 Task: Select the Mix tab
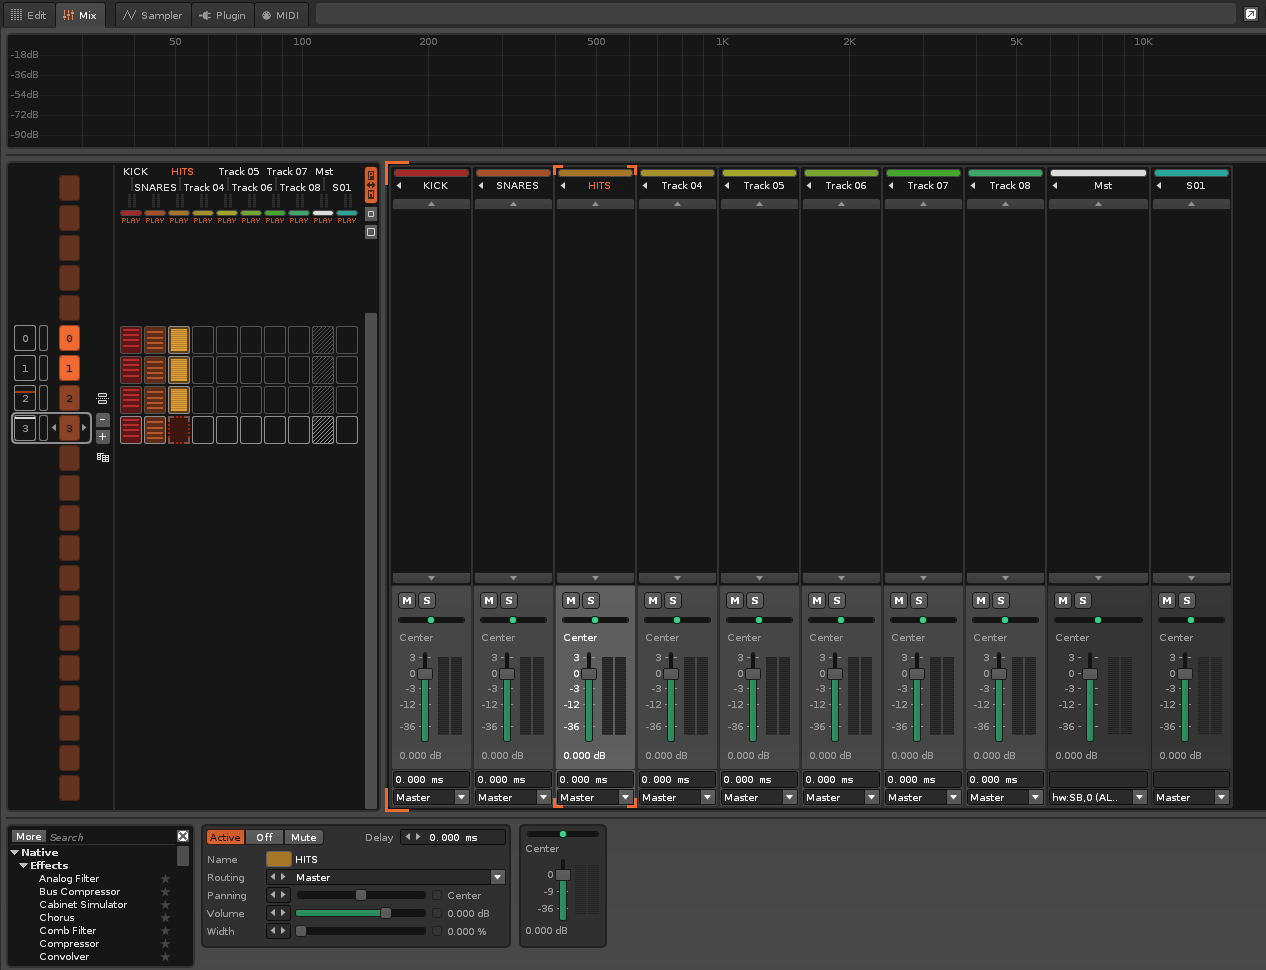click(x=80, y=15)
